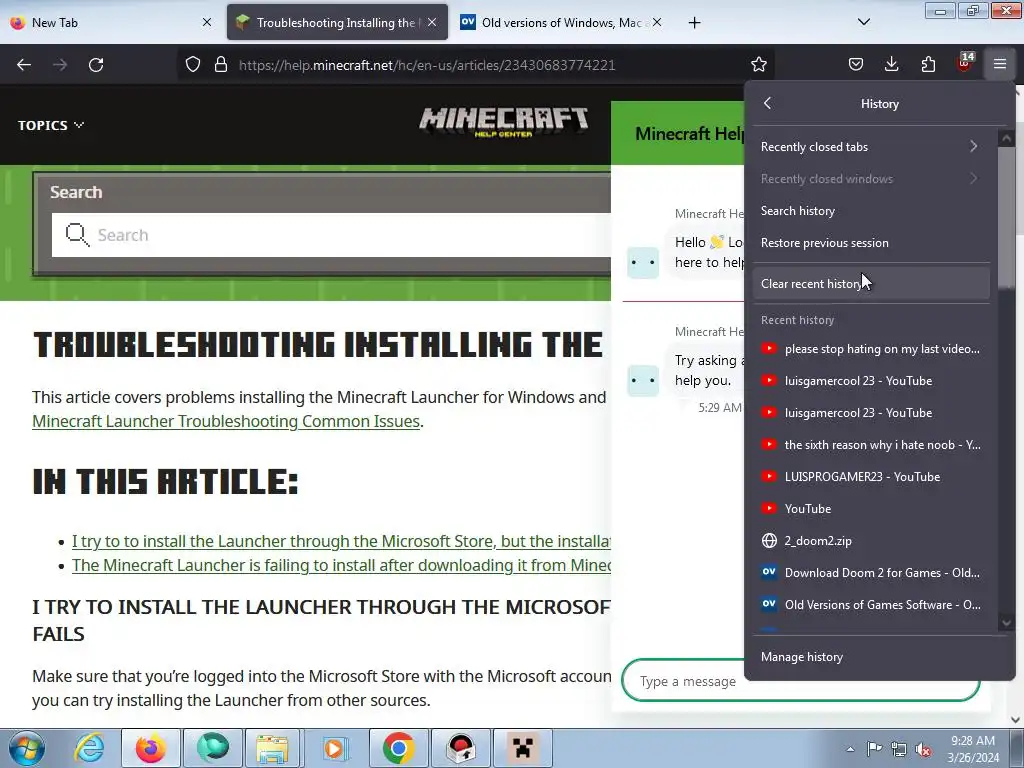Click the site padlock security icon
This screenshot has width=1024, height=768.
(221, 65)
